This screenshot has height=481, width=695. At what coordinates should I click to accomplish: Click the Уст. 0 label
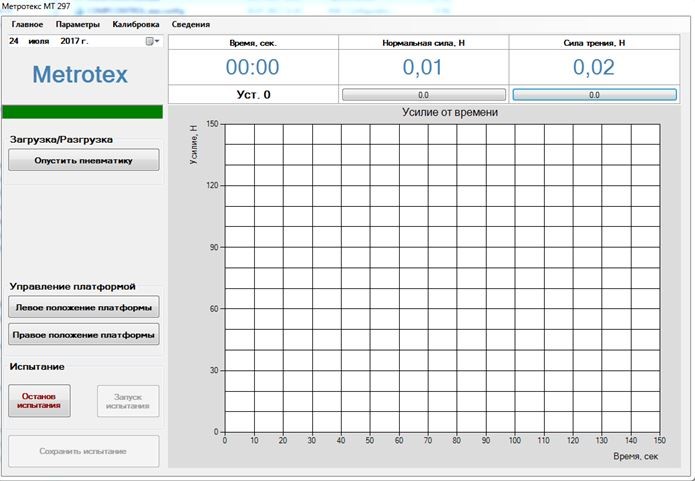(253, 95)
